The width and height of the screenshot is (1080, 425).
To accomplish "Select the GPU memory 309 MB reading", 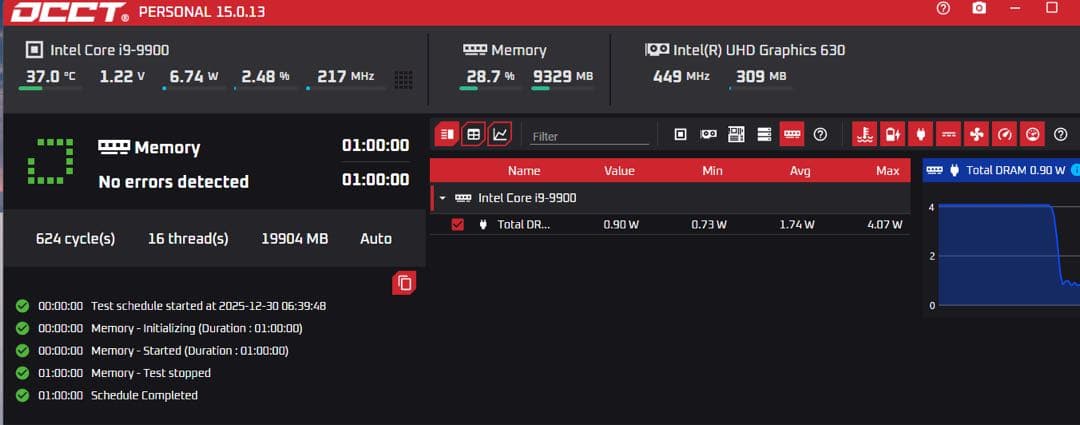I will [761, 76].
